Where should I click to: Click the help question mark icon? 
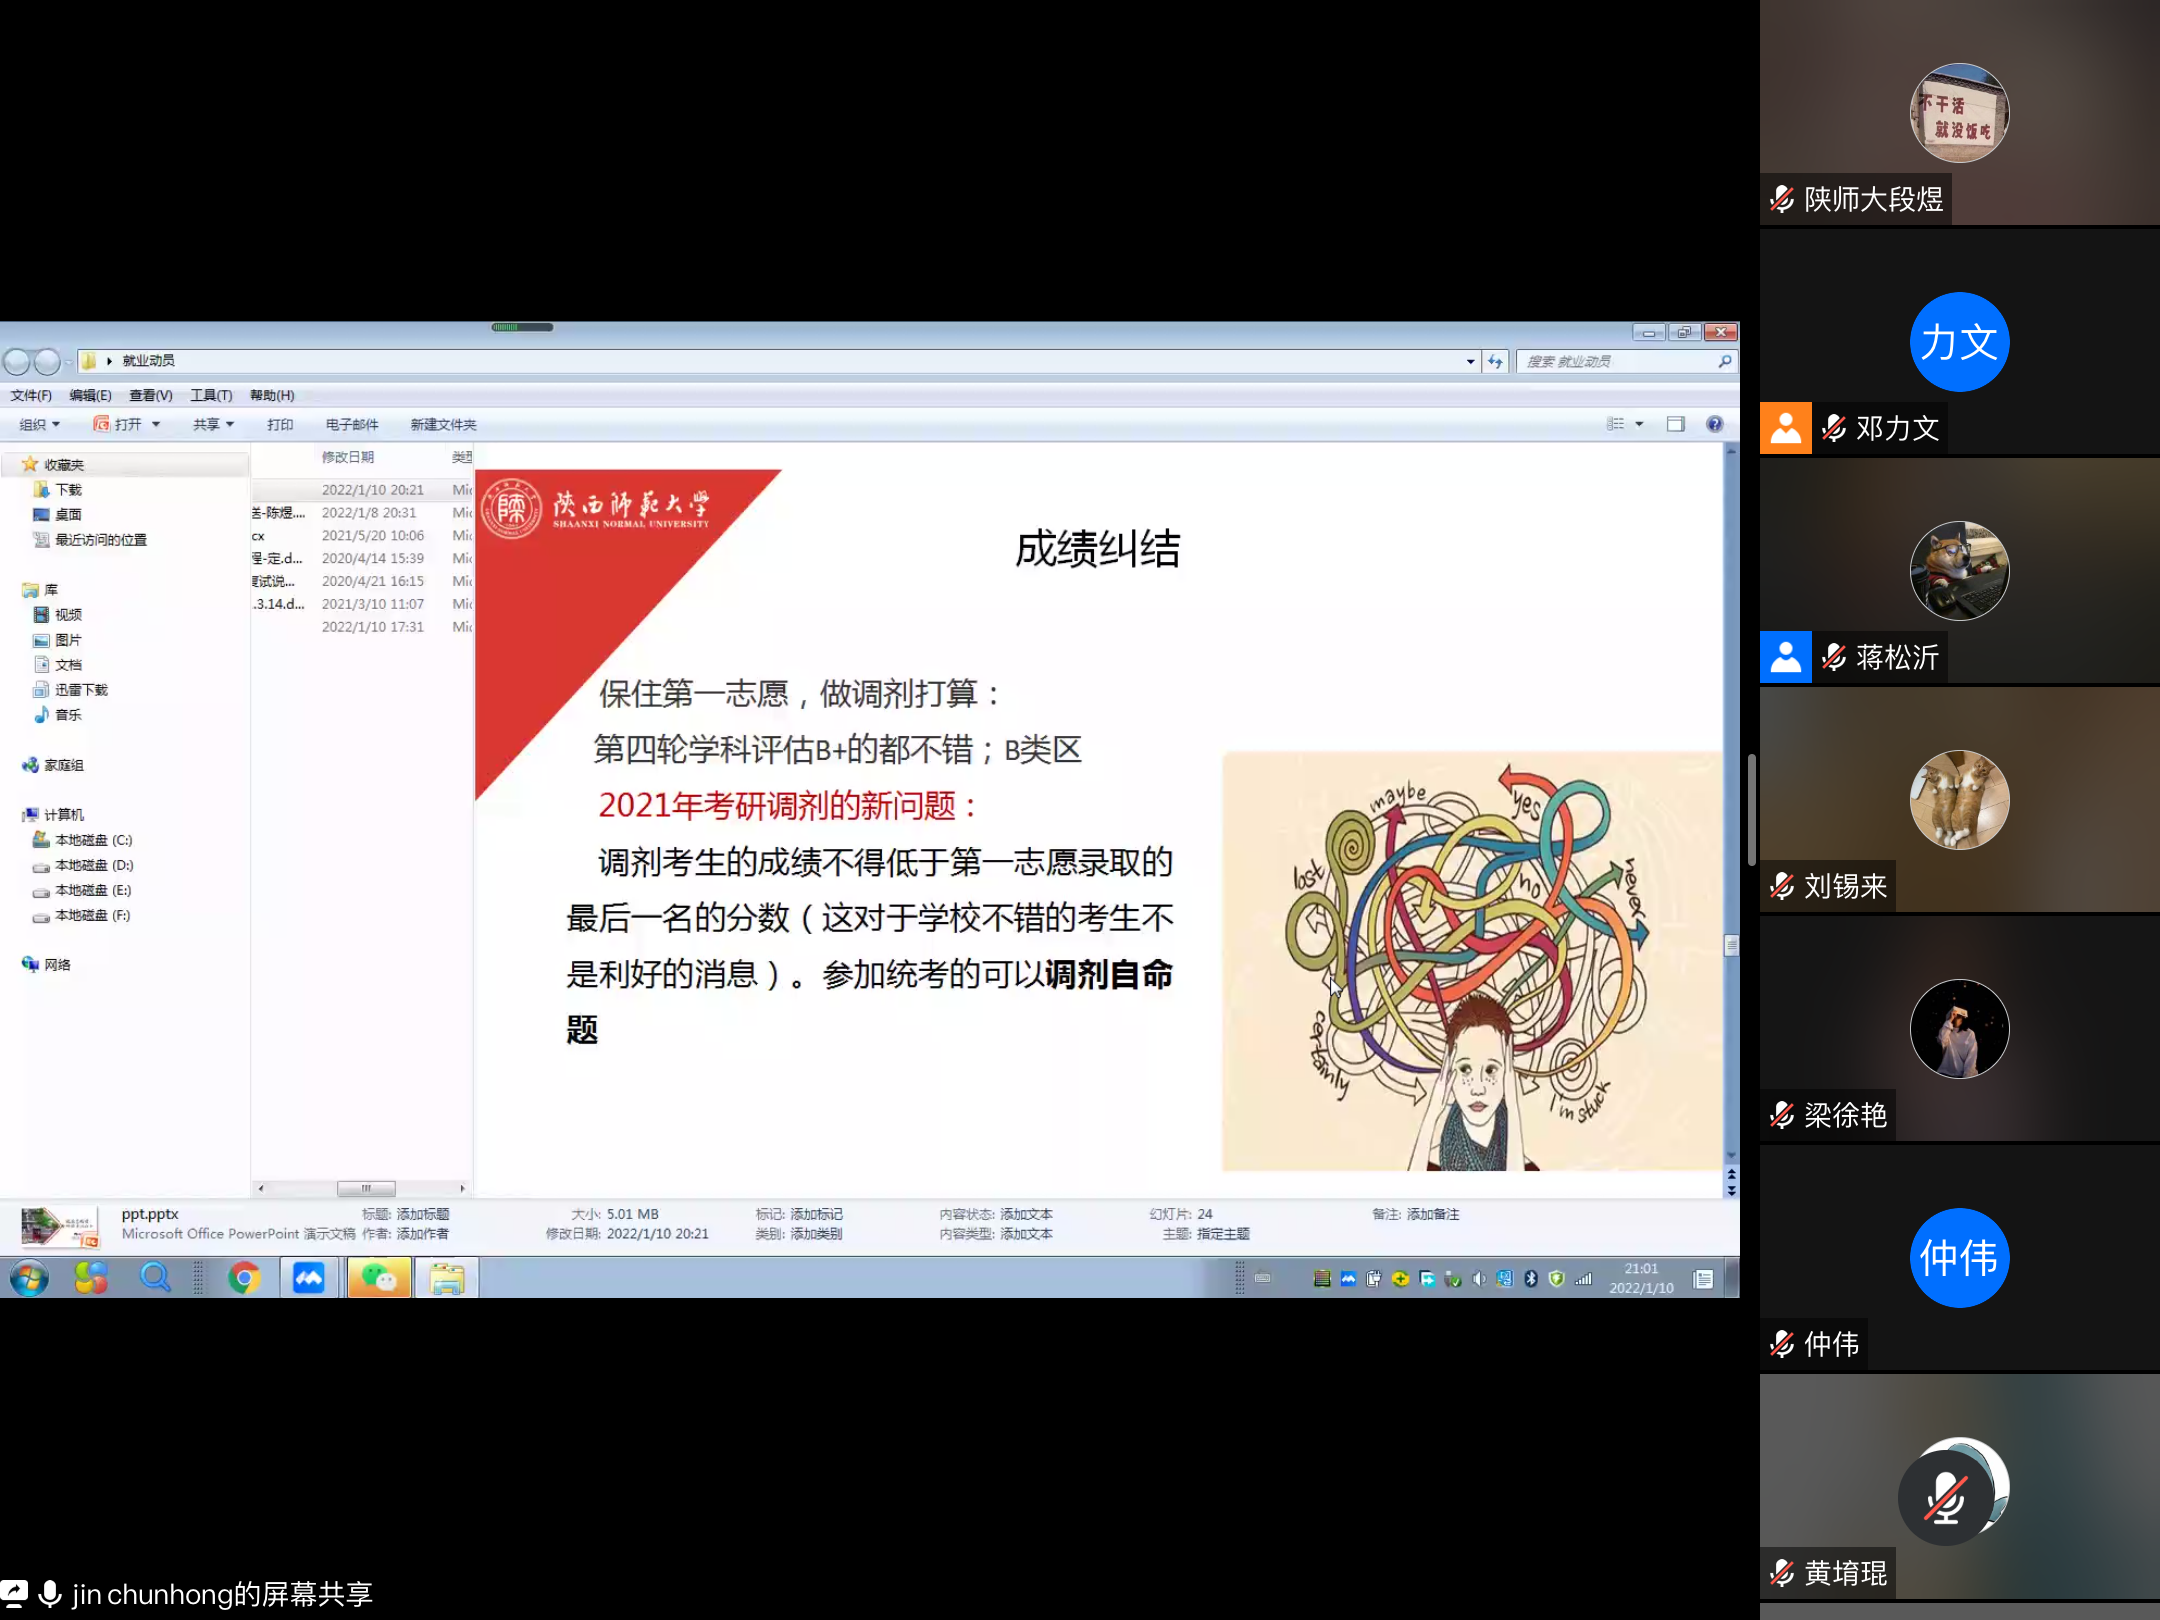[1714, 424]
